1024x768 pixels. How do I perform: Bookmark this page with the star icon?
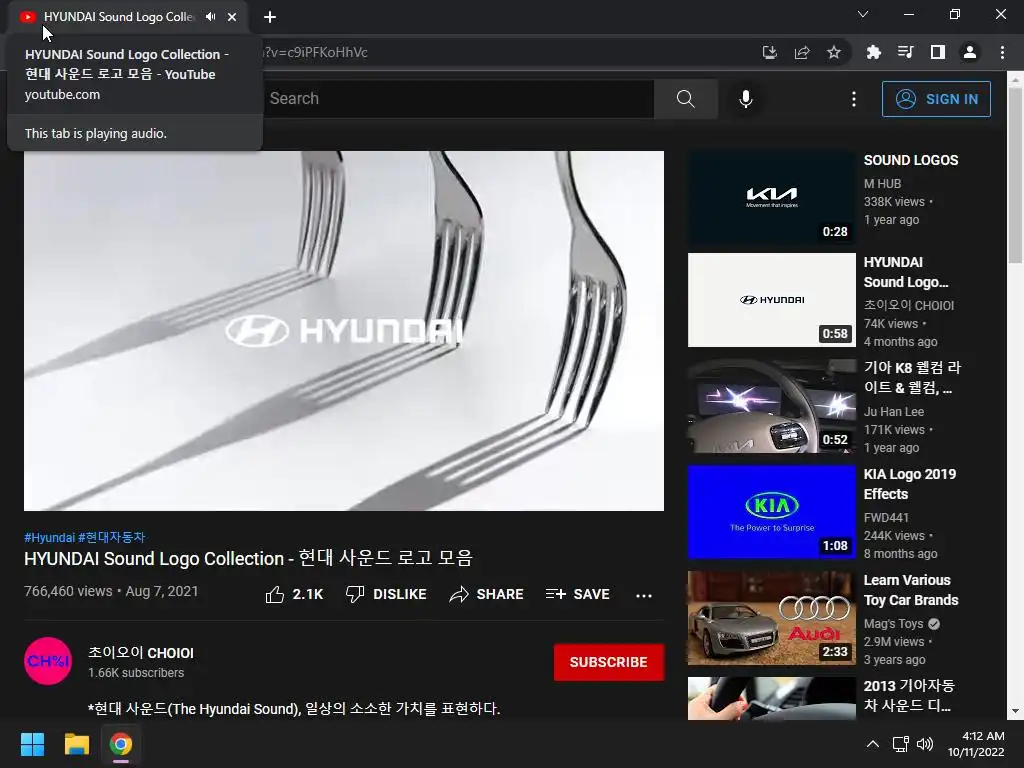pyautogui.click(x=834, y=52)
